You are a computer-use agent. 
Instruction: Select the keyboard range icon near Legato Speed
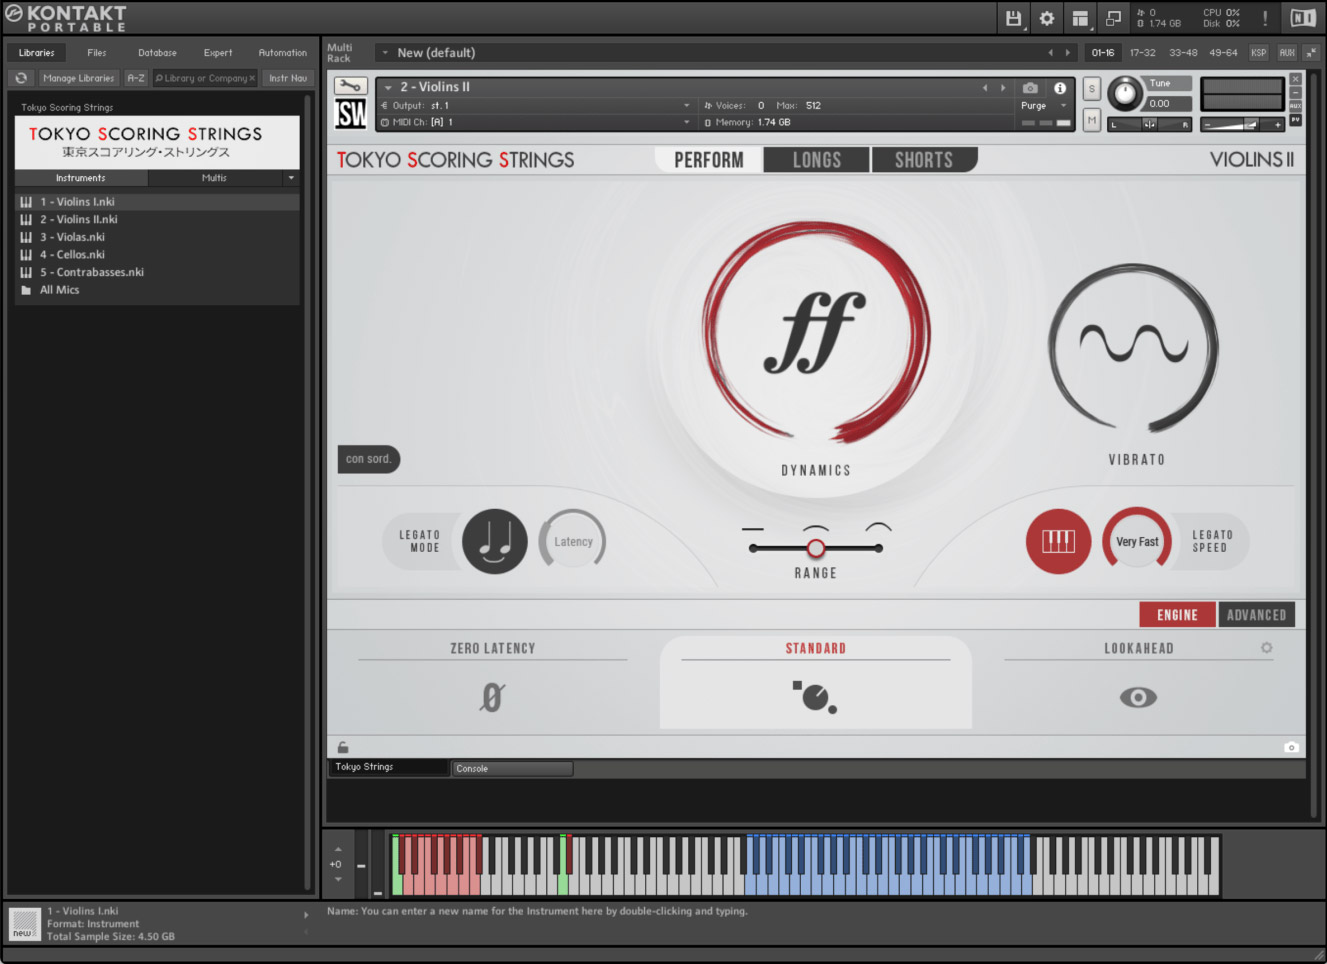pyautogui.click(x=1058, y=541)
